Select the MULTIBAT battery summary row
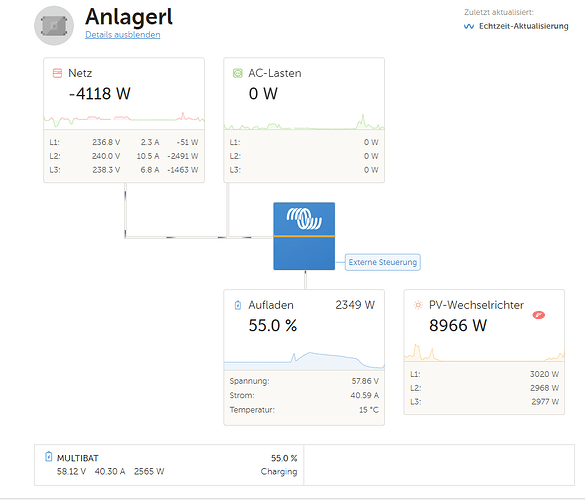The width and height of the screenshot is (585, 500). (x=169, y=465)
